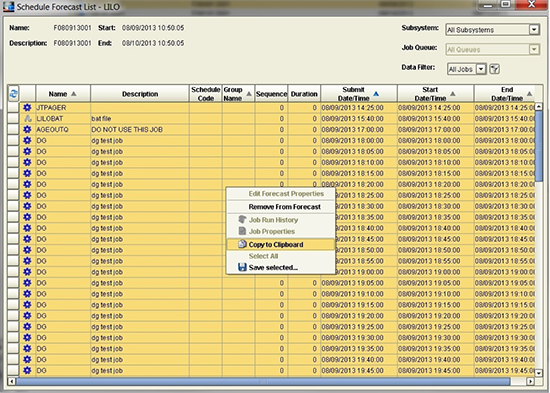Sort by the Submit Date/Time column arrow
Screen dimensions: 550x393
[376, 94]
